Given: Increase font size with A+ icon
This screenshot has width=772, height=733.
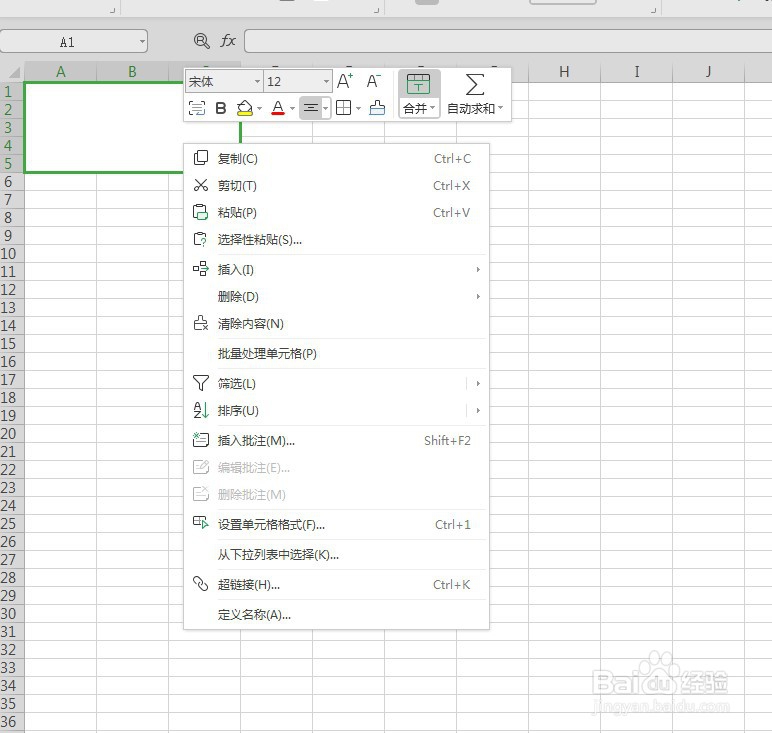Looking at the screenshot, I should point(345,81).
